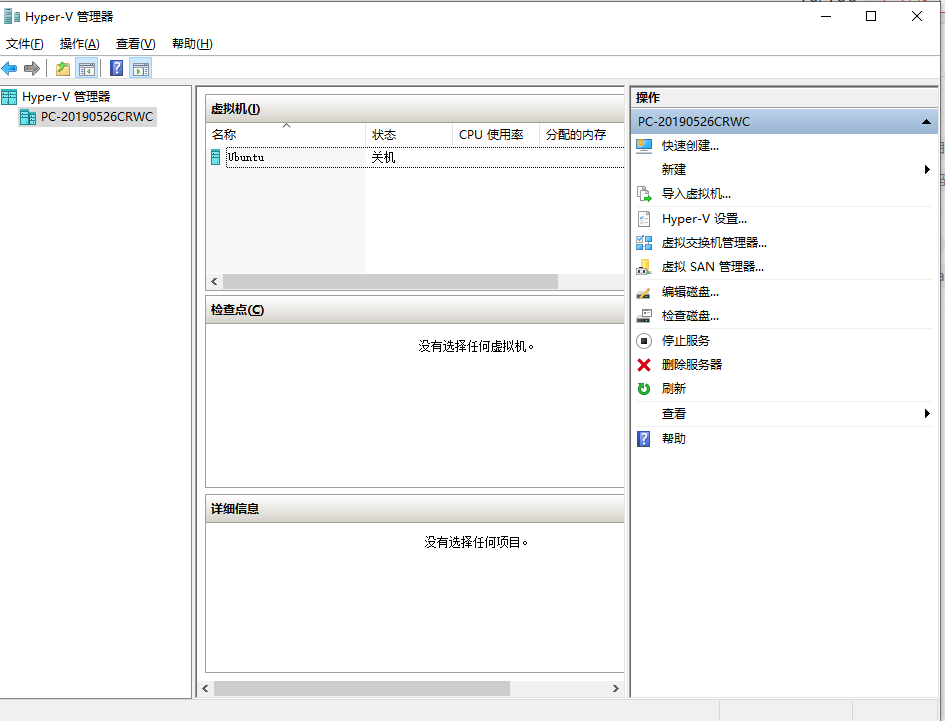
Task: Click the green 刷新 refresh icon
Action: (644, 389)
